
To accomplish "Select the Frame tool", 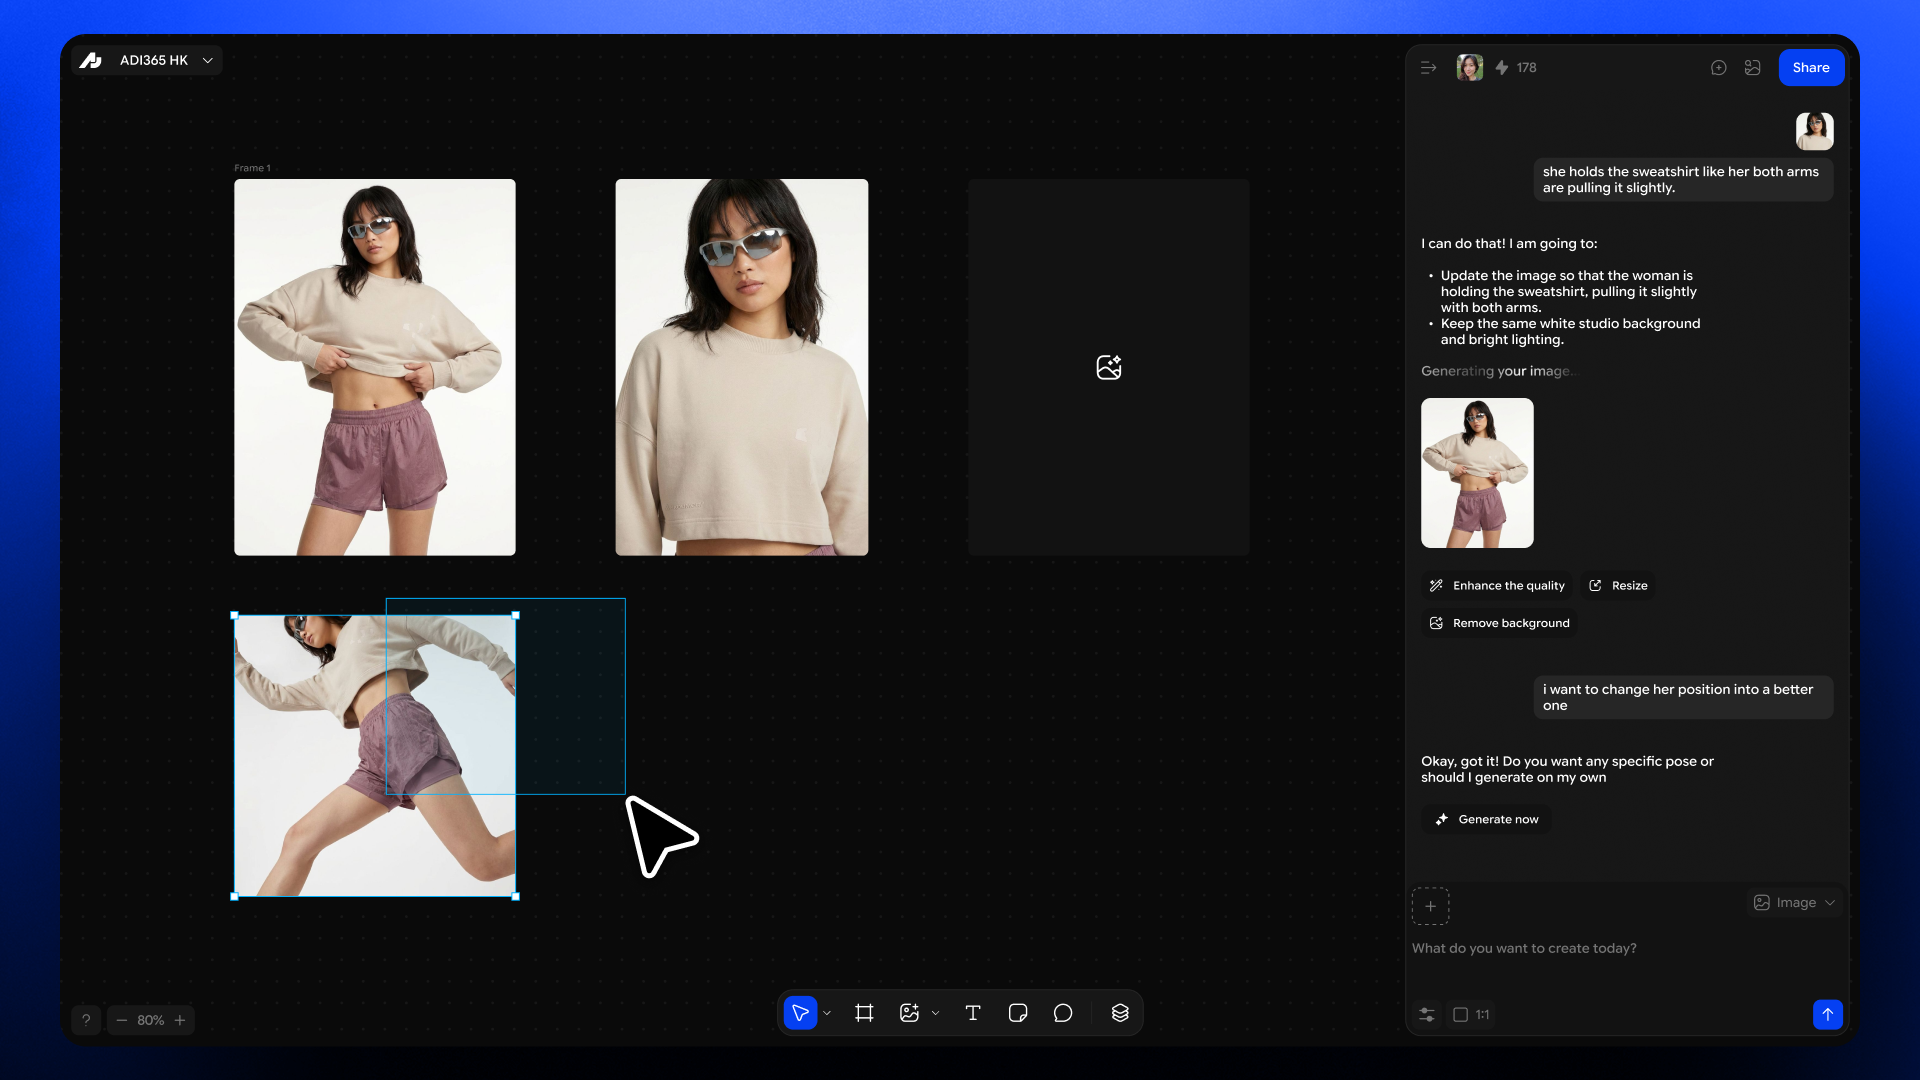I will pos(864,1012).
